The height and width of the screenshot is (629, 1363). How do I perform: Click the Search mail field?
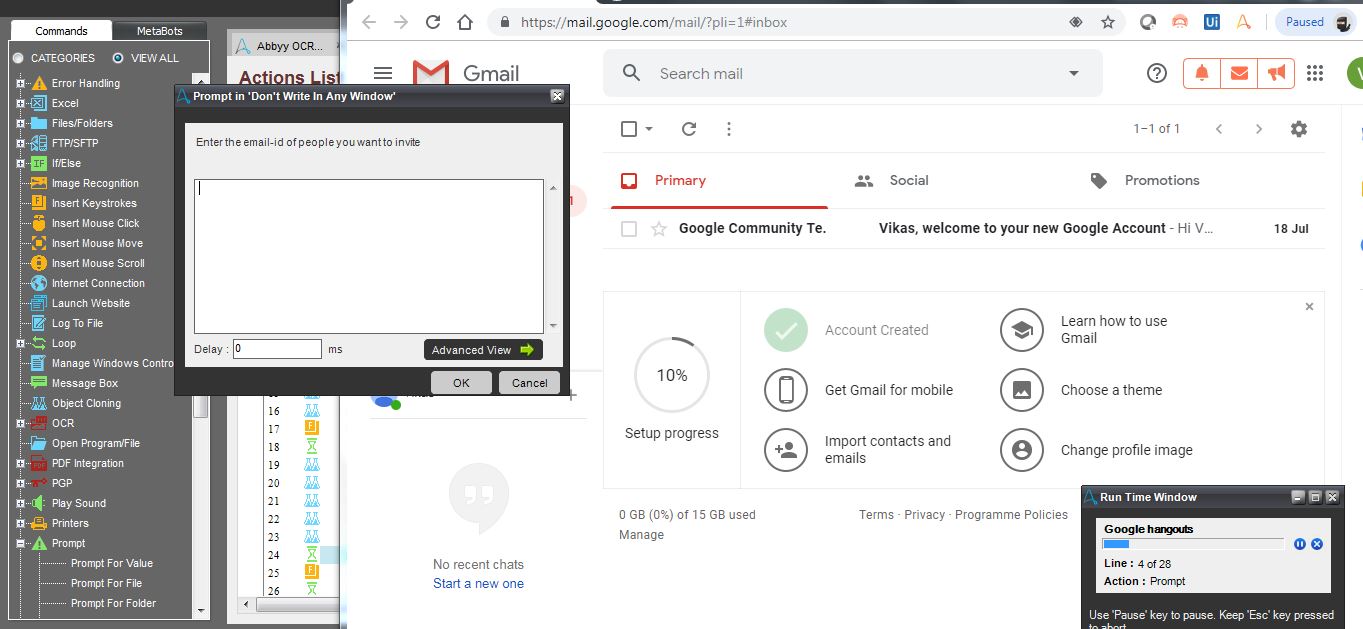[853, 74]
